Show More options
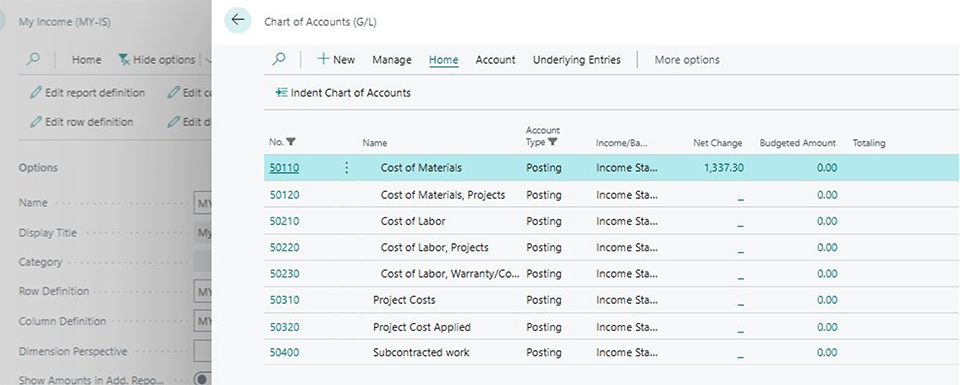This screenshot has width=960, height=385. (x=687, y=60)
